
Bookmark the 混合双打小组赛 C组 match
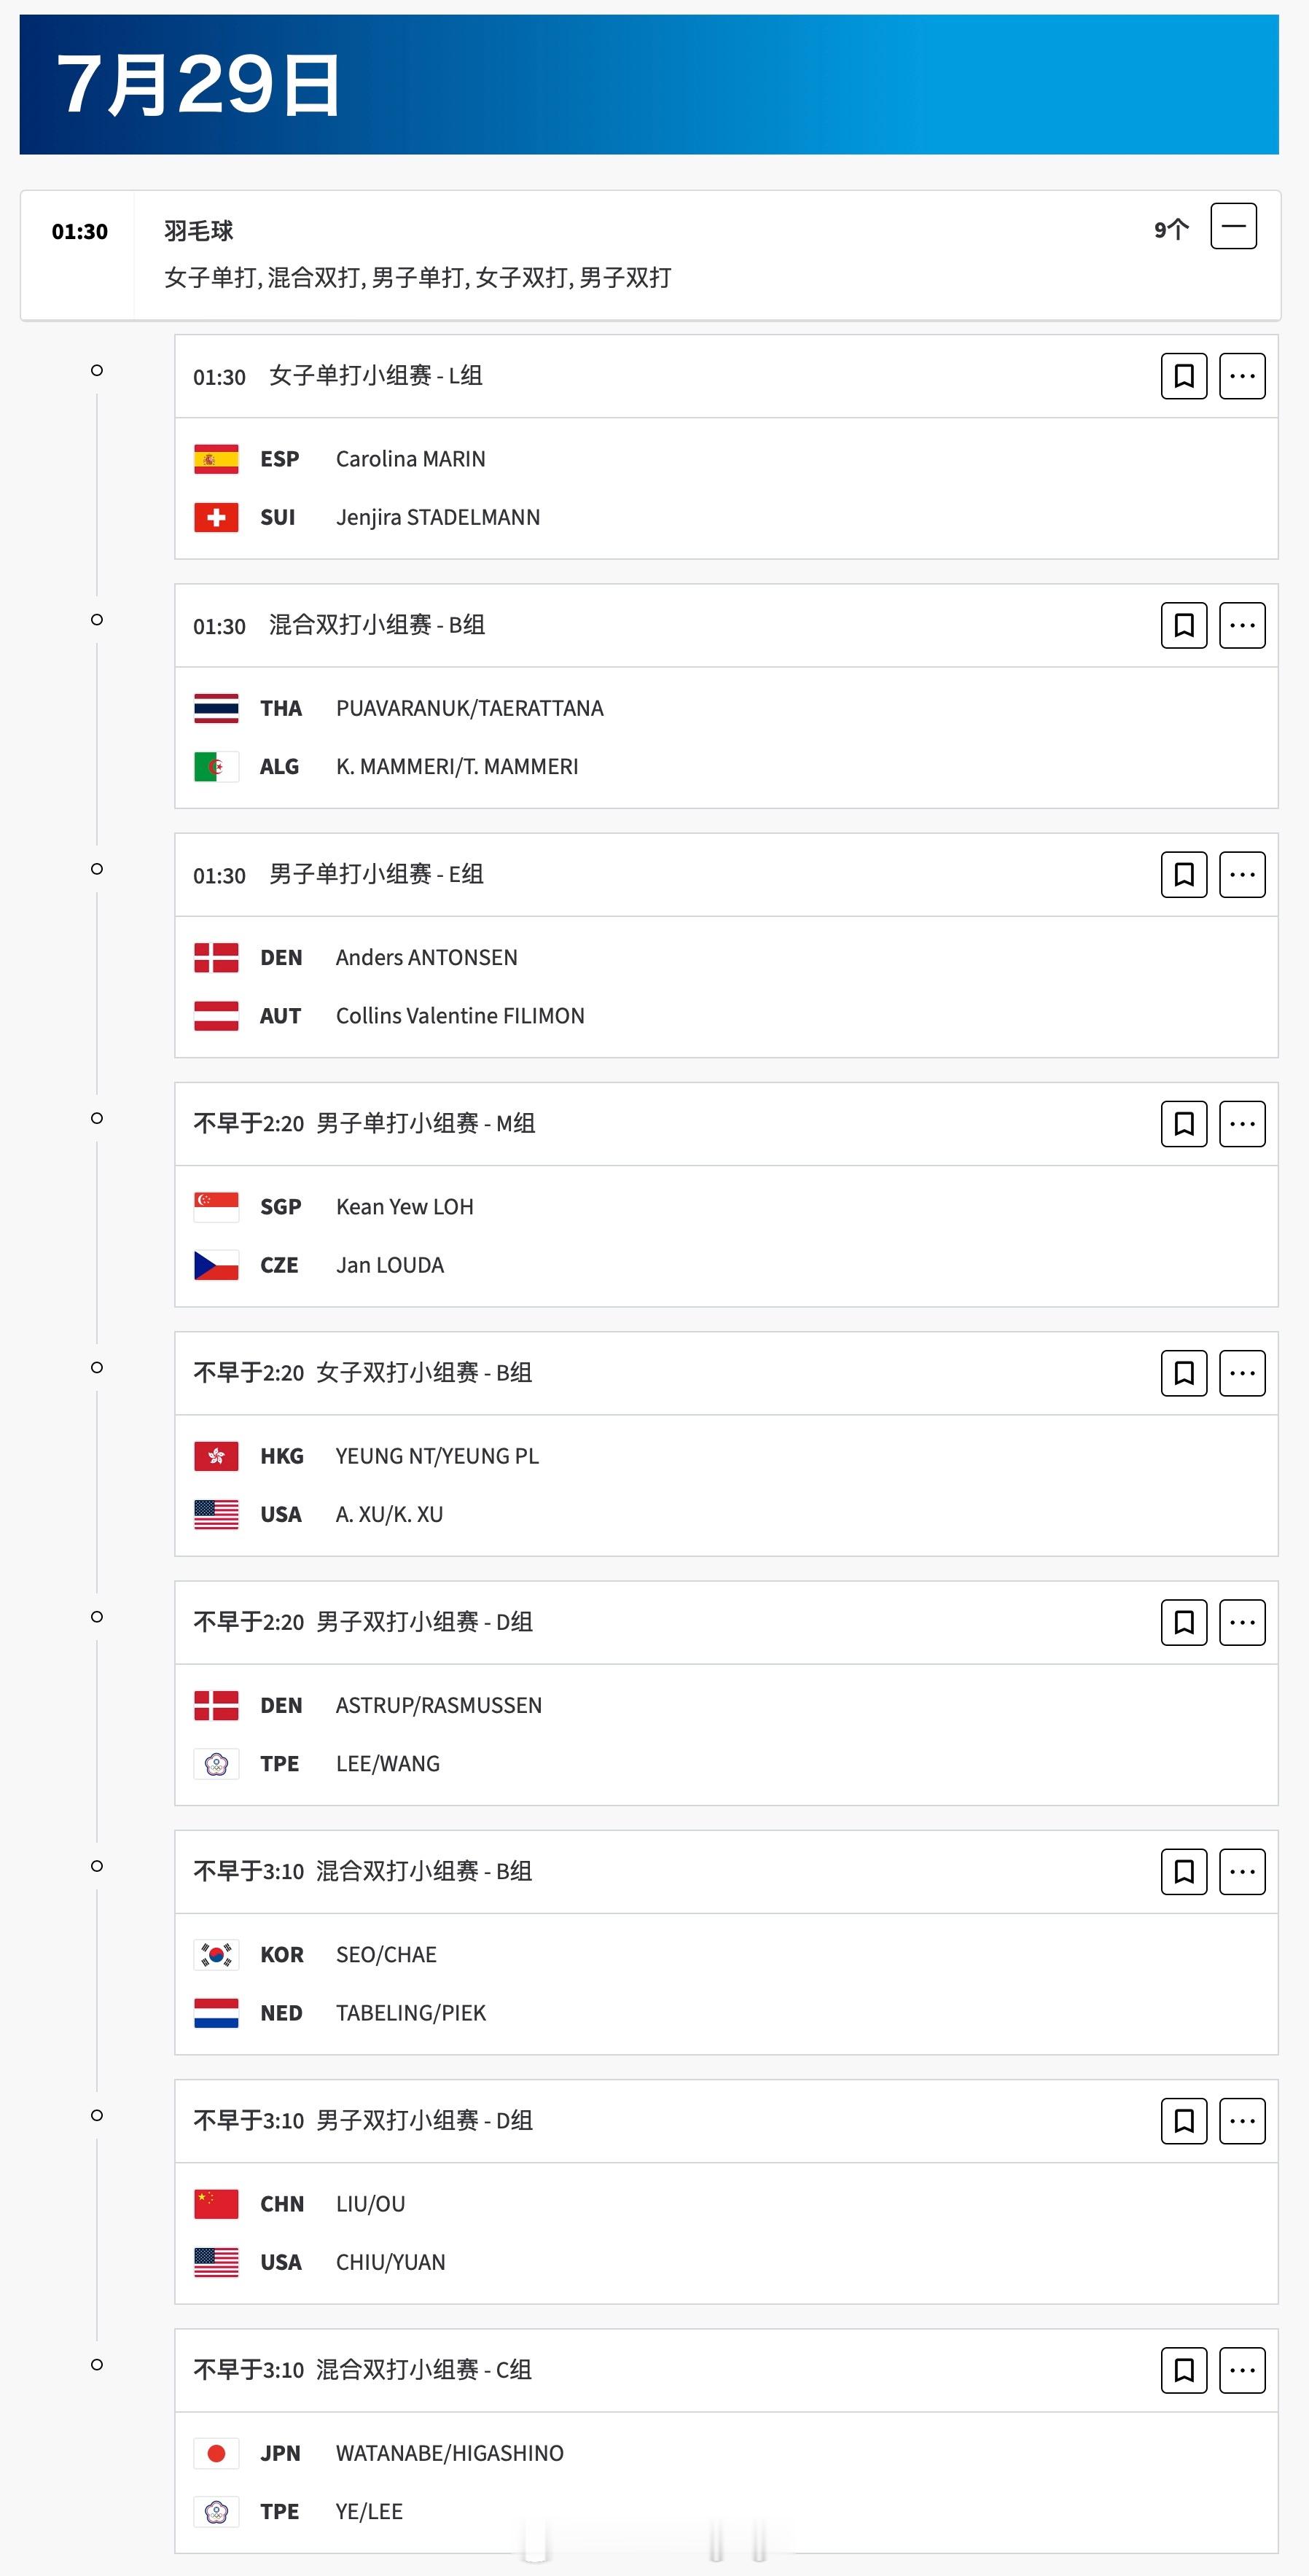1184,2370
